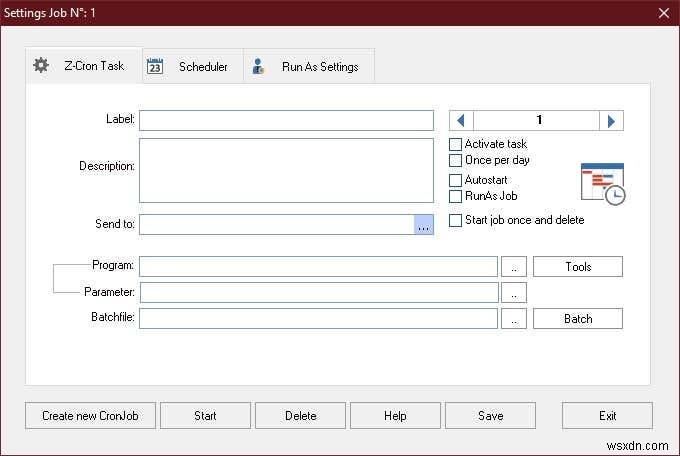
Task: Click the Batch button
Action: click(x=578, y=318)
